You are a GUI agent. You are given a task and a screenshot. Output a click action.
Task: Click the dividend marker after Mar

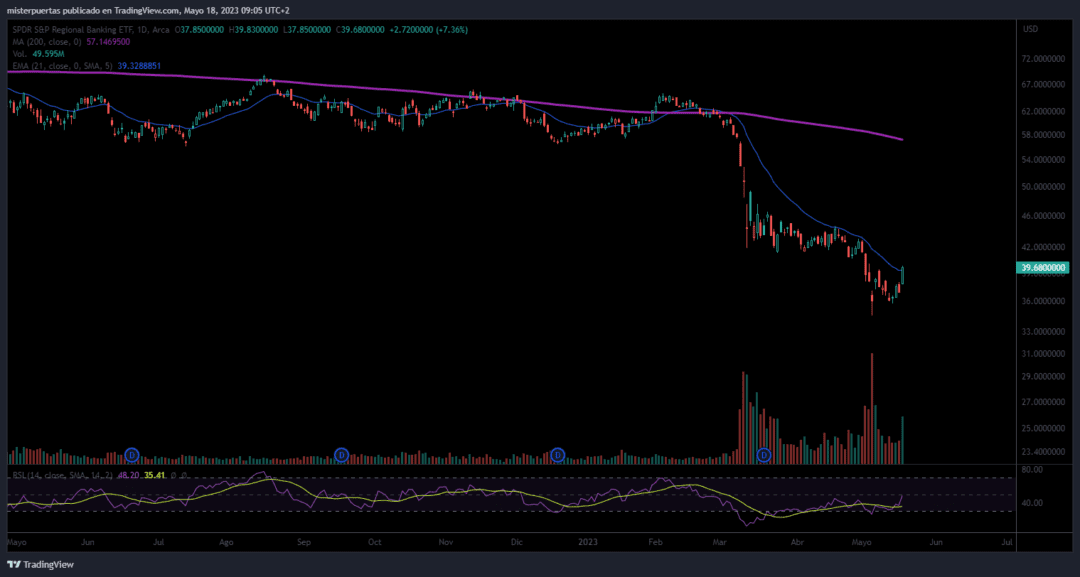[x=763, y=455]
